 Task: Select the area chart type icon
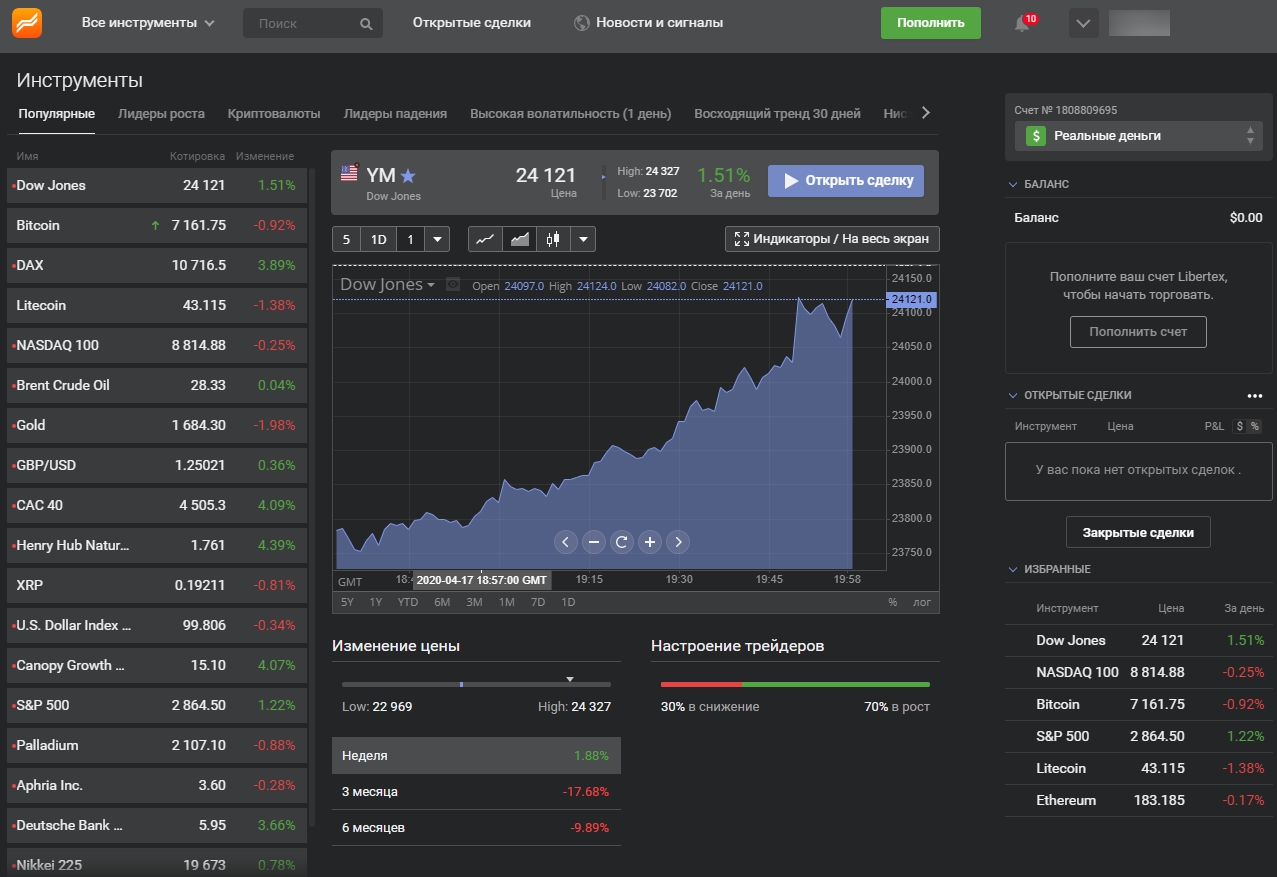[520, 239]
